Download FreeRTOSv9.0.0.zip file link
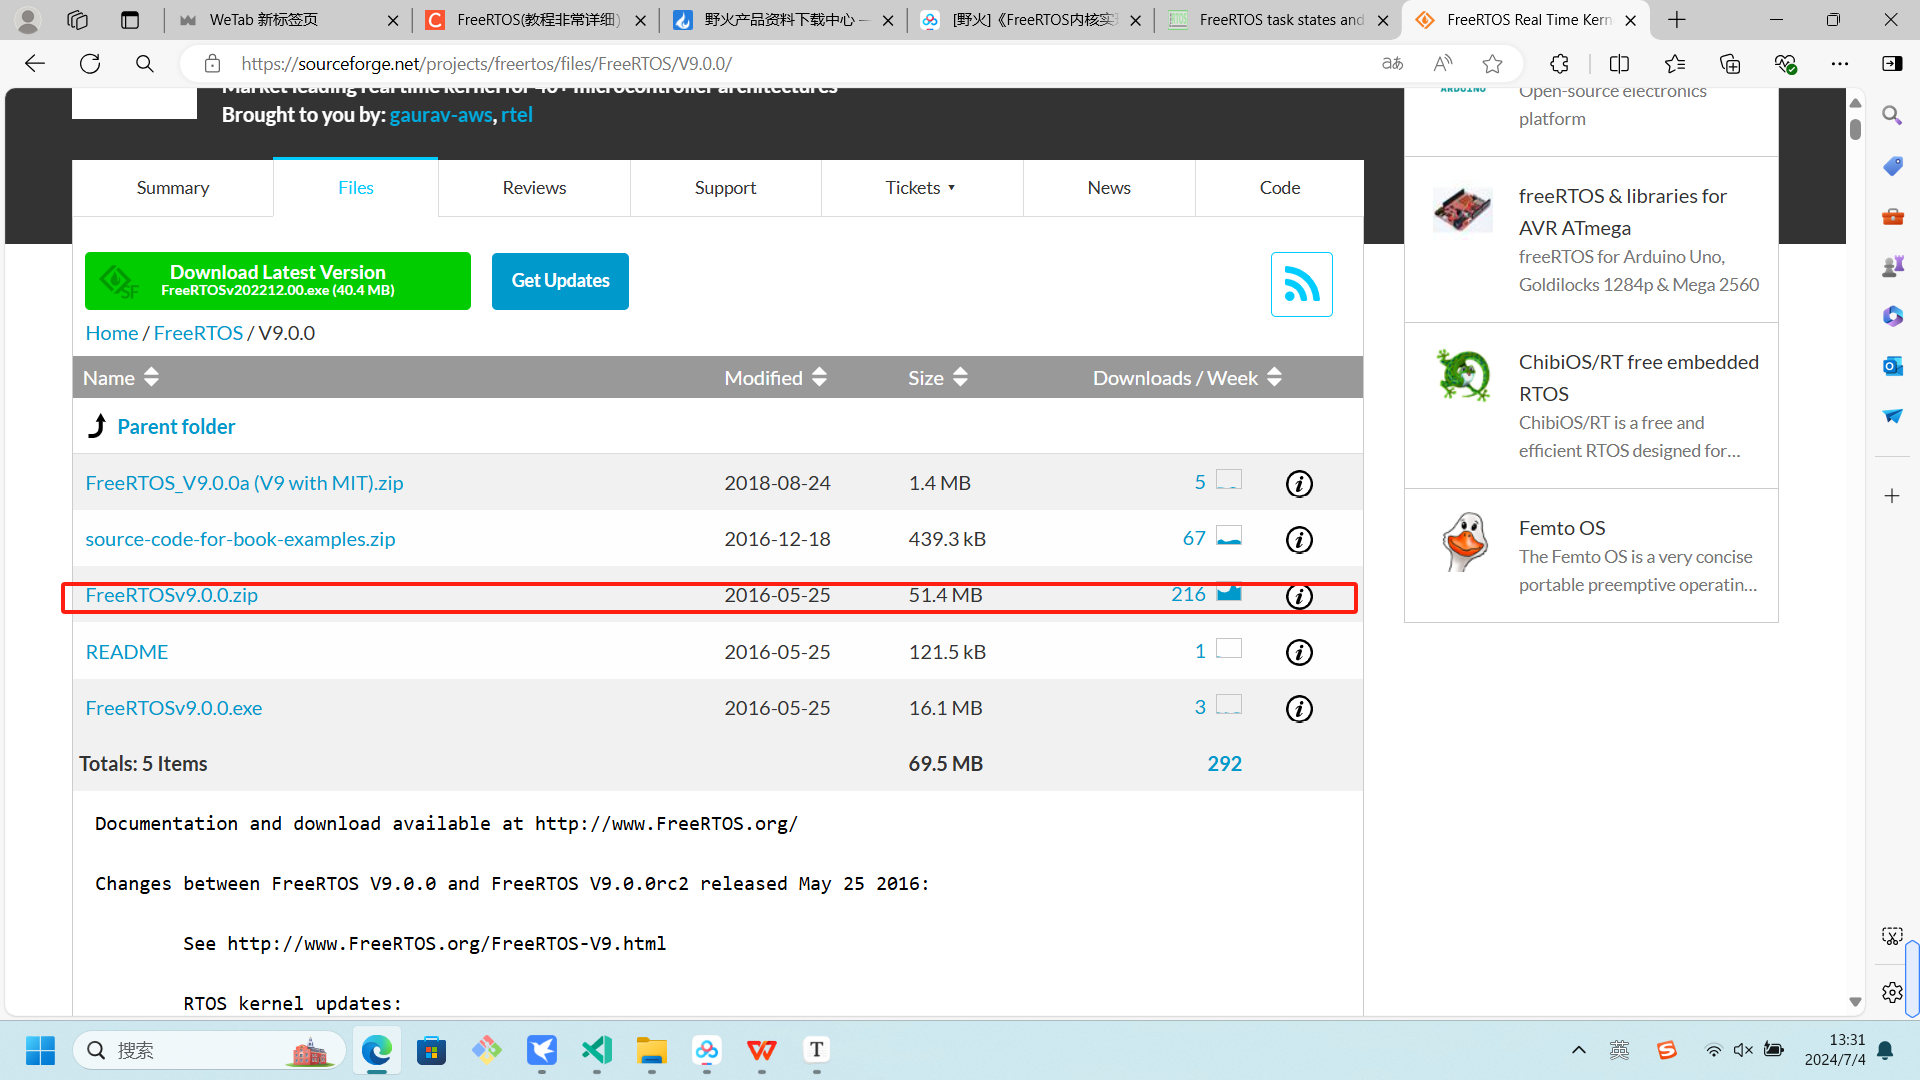The width and height of the screenshot is (1920, 1080). (171, 595)
